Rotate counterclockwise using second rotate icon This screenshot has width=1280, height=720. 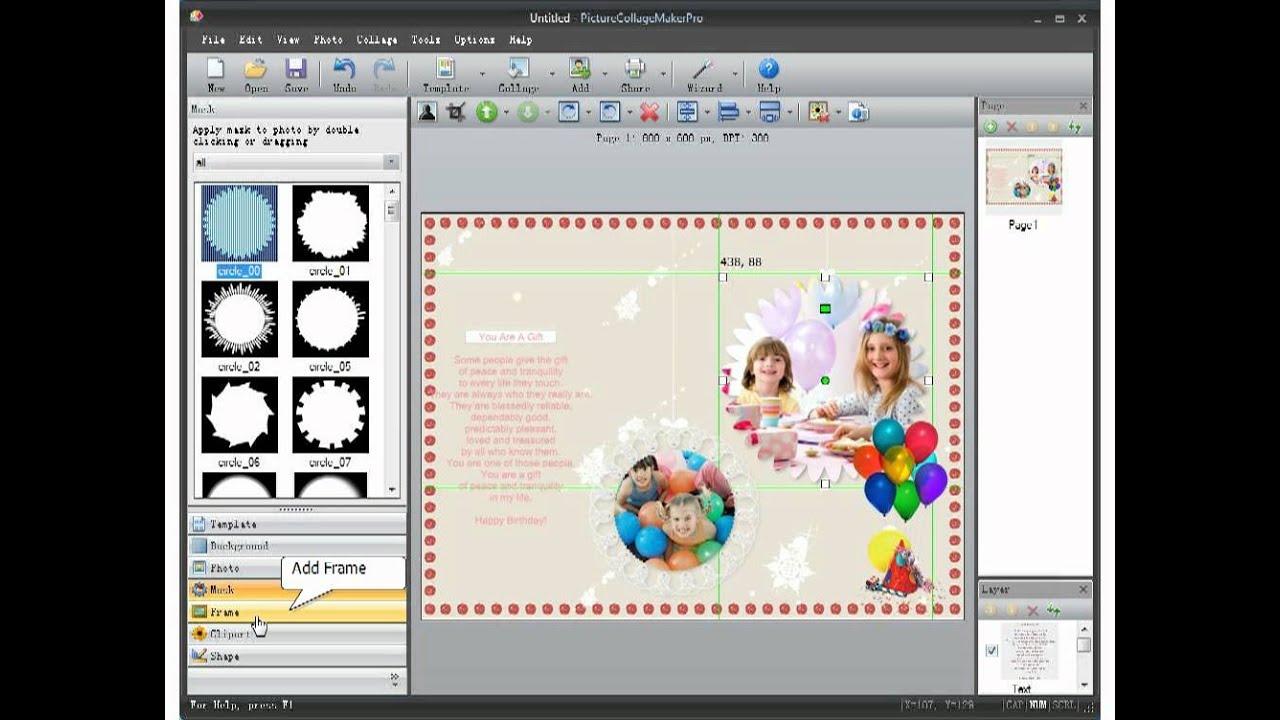coord(610,112)
